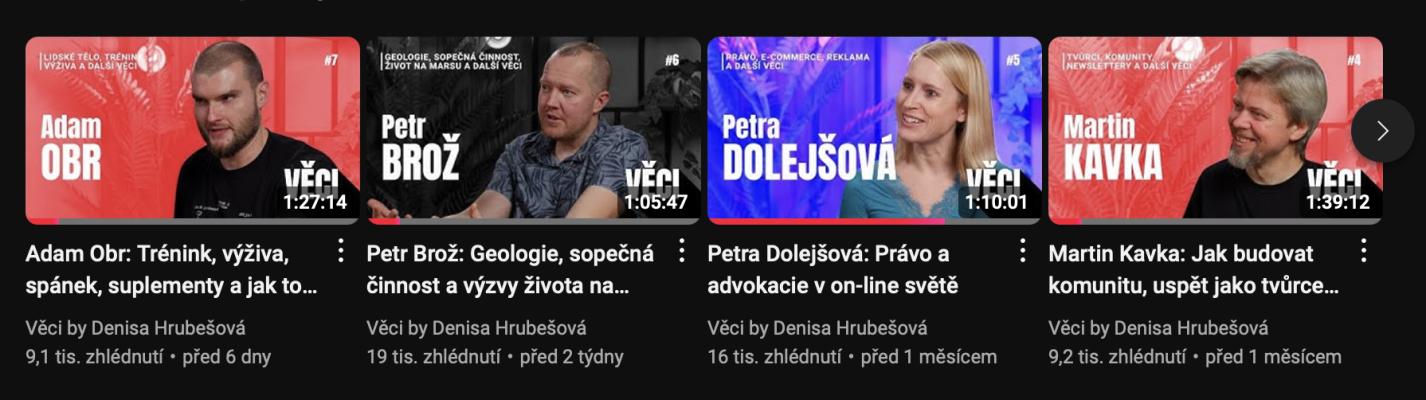Open more options for Adam Obr video
Screen dimensions: 1426x400
pos(340,251)
